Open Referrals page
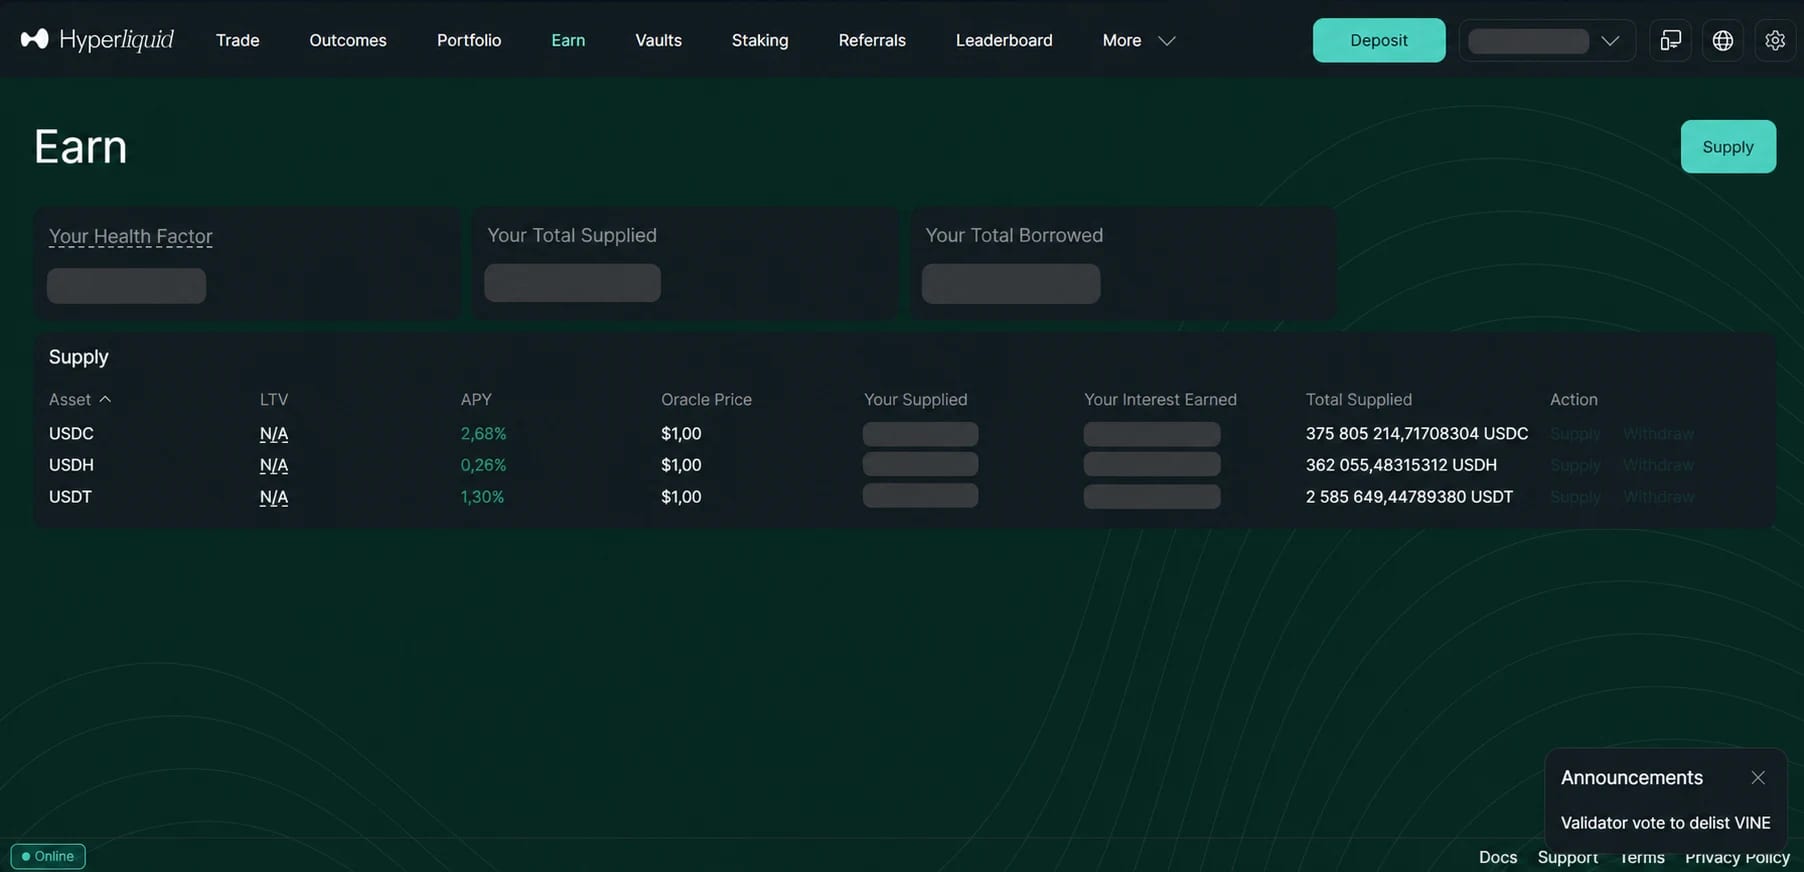 point(872,40)
